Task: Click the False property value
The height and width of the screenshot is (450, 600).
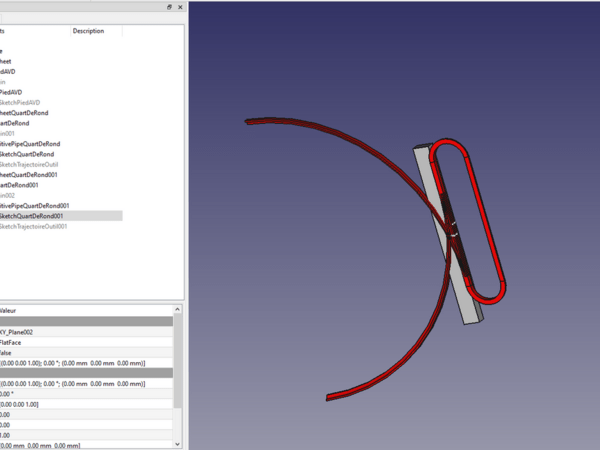Action: pyautogui.click(x=8, y=352)
